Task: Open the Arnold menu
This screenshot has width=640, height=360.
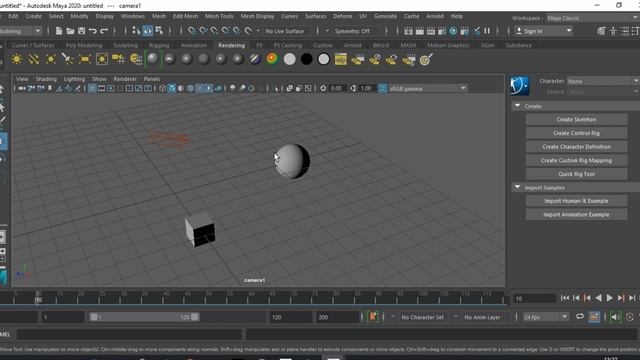Action: pyautogui.click(x=435, y=16)
